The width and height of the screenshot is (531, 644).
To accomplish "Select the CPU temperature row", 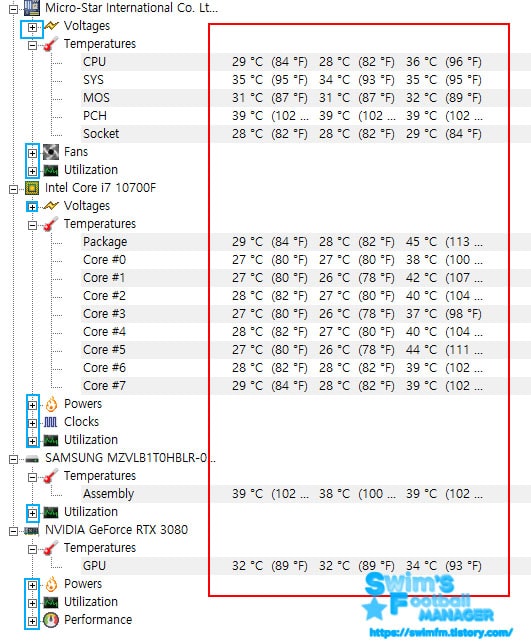I will pyautogui.click(x=306, y=62).
